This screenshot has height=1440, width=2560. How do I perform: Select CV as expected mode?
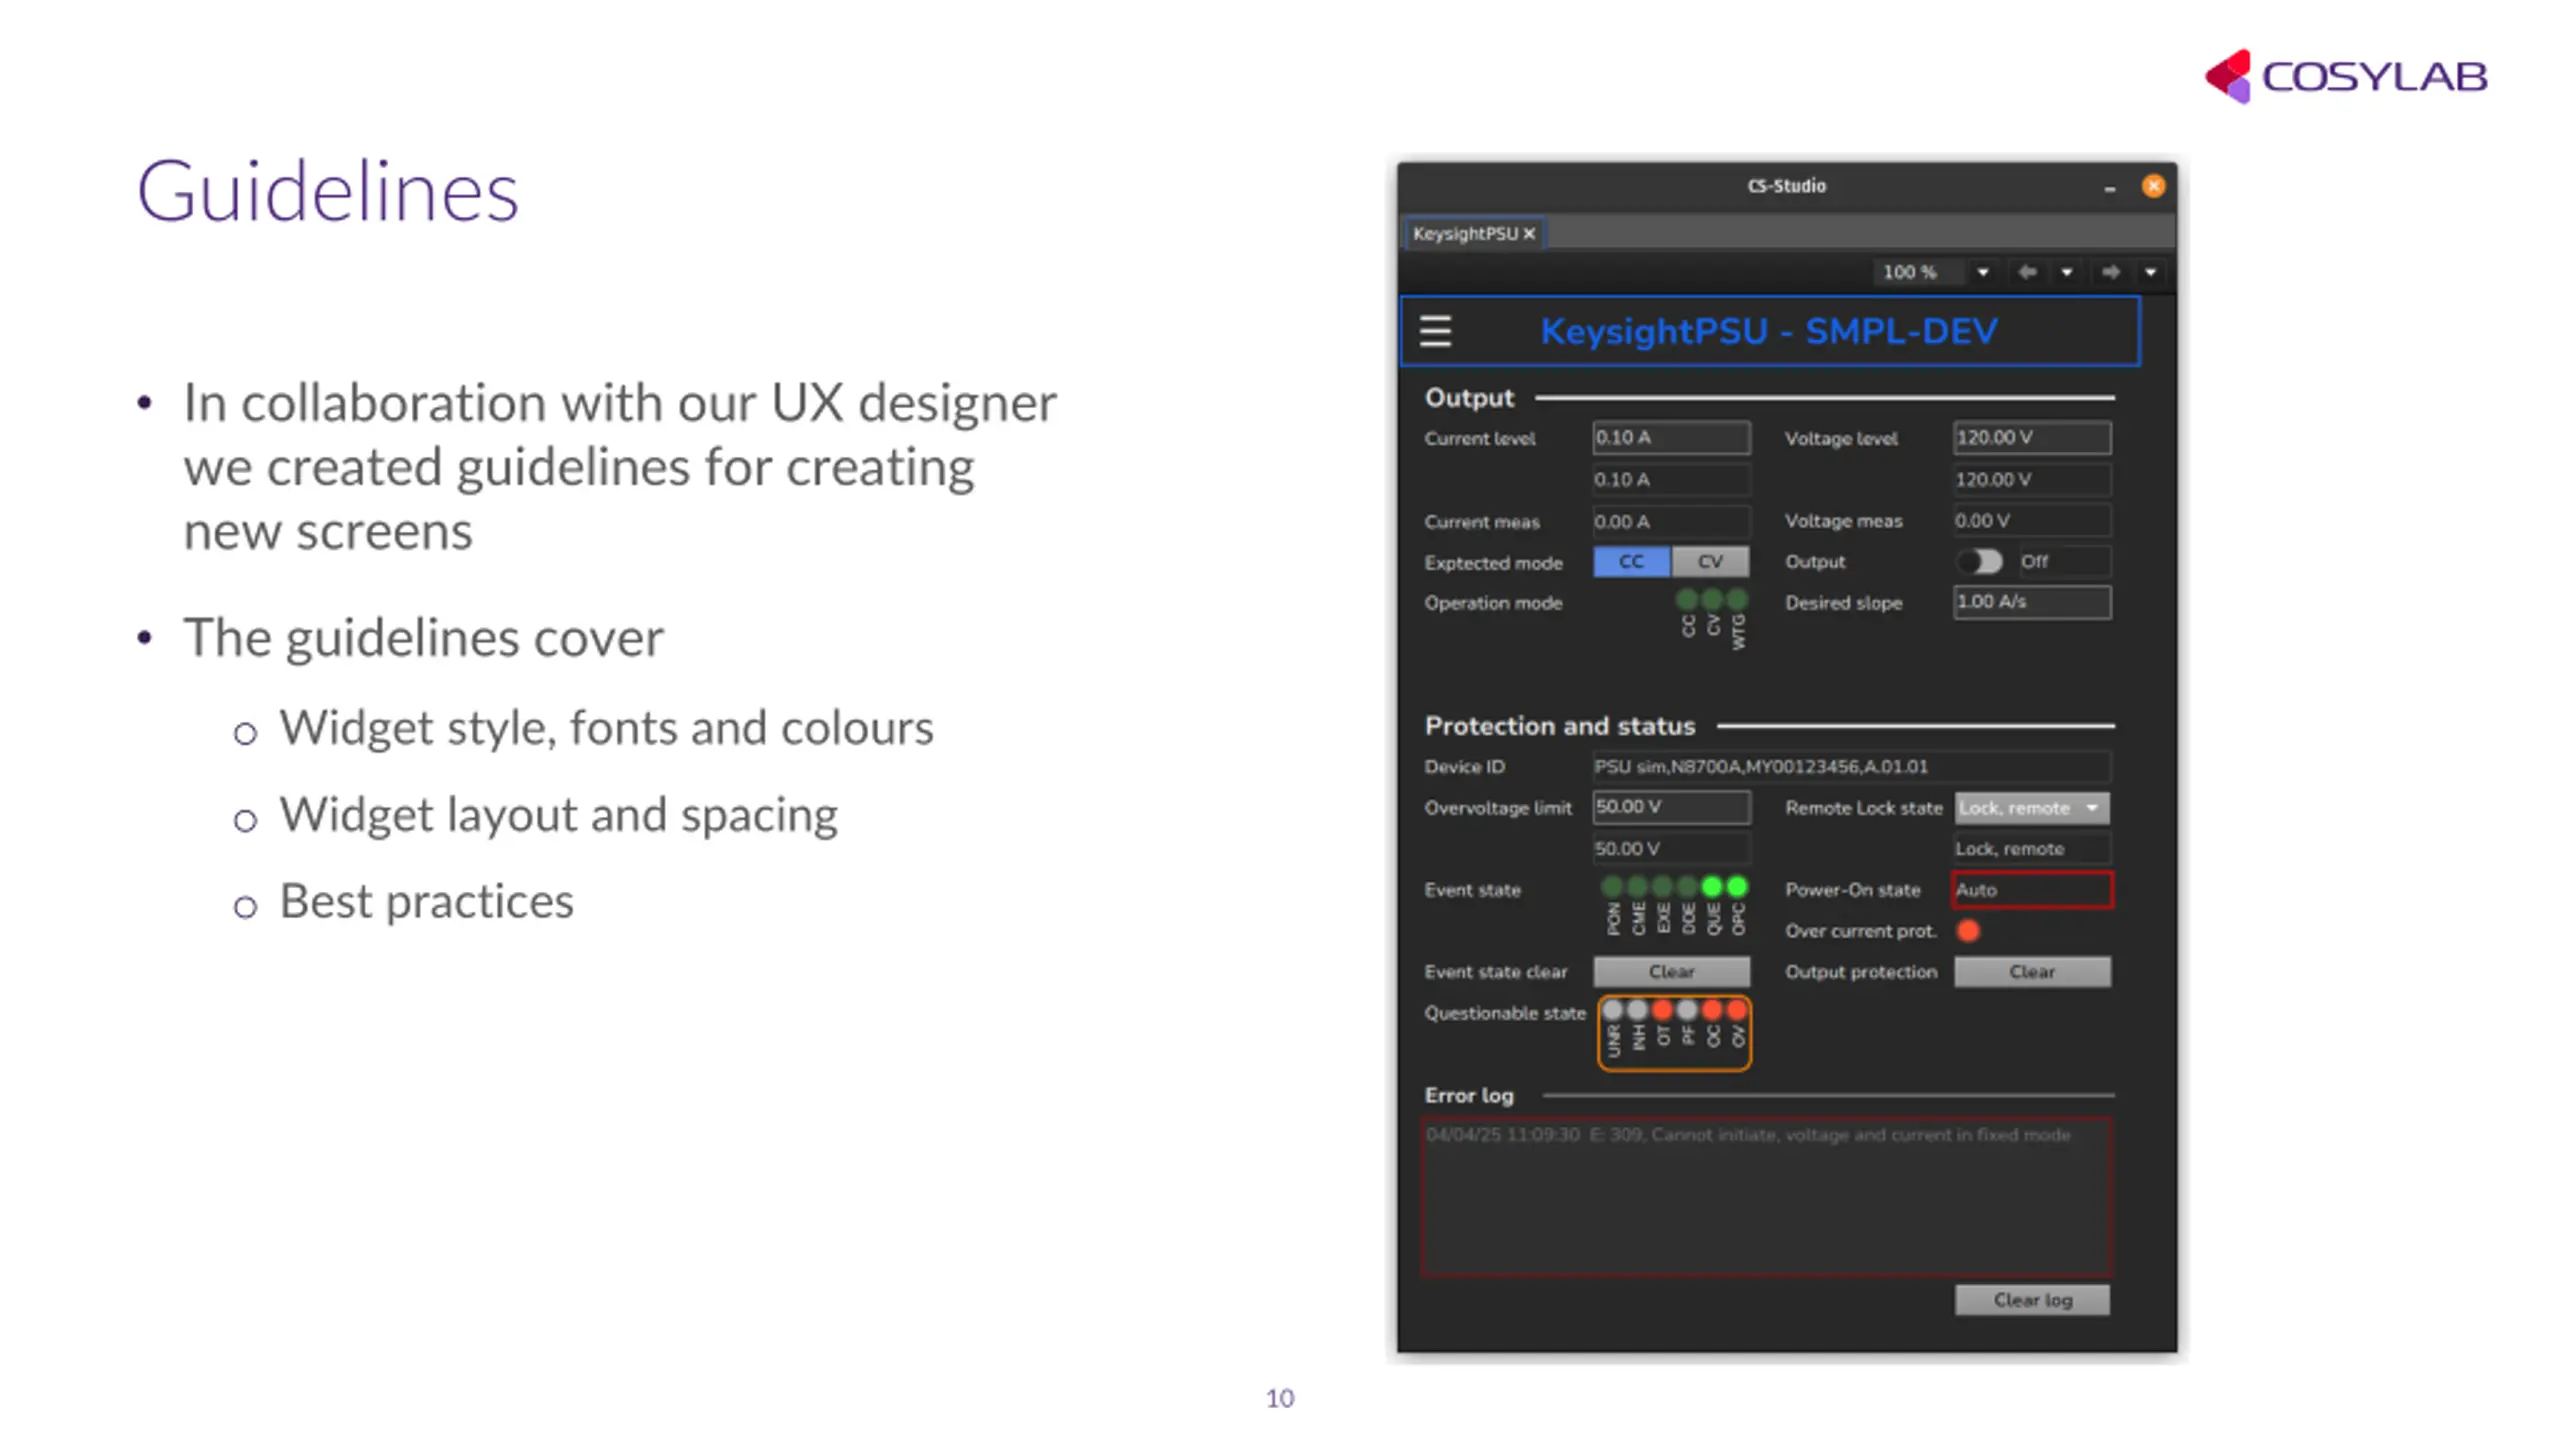tap(1711, 562)
